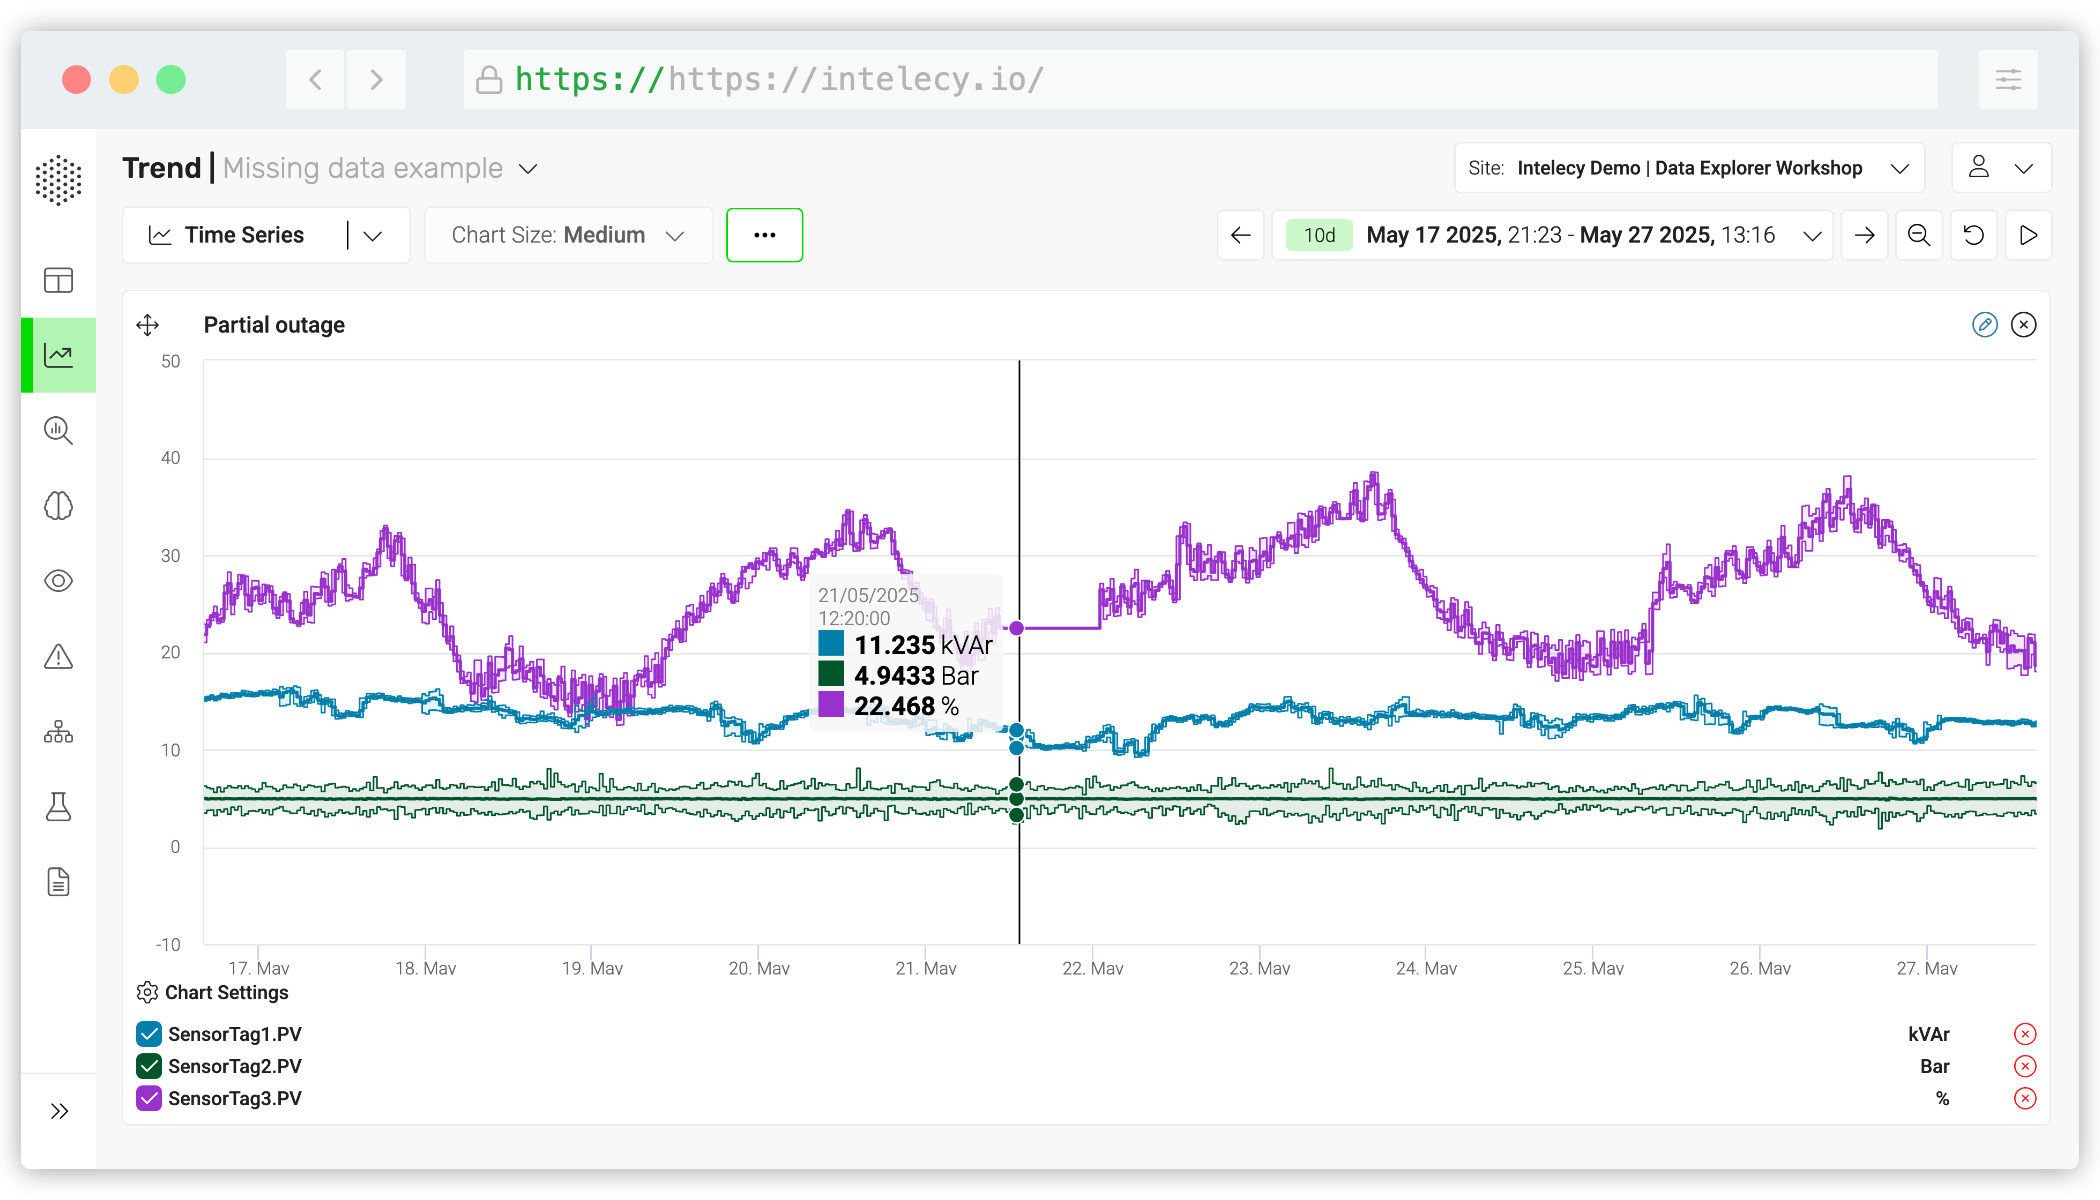Reset the time range with refresh icon
The height and width of the screenshot is (1200, 2100).
point(1973,235)
